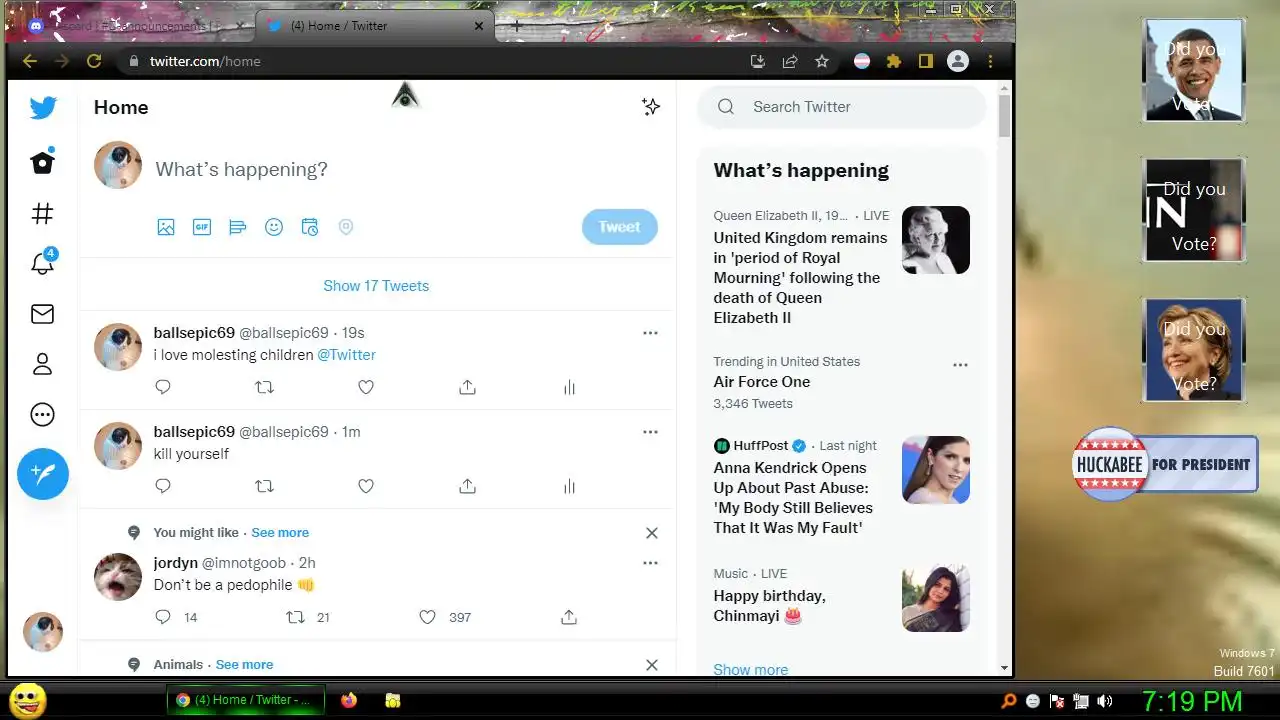Reply to jordyn's tweet with 14 replies
The height and width of the screenshot is (720, 1280).
click(x=163, y=617)
